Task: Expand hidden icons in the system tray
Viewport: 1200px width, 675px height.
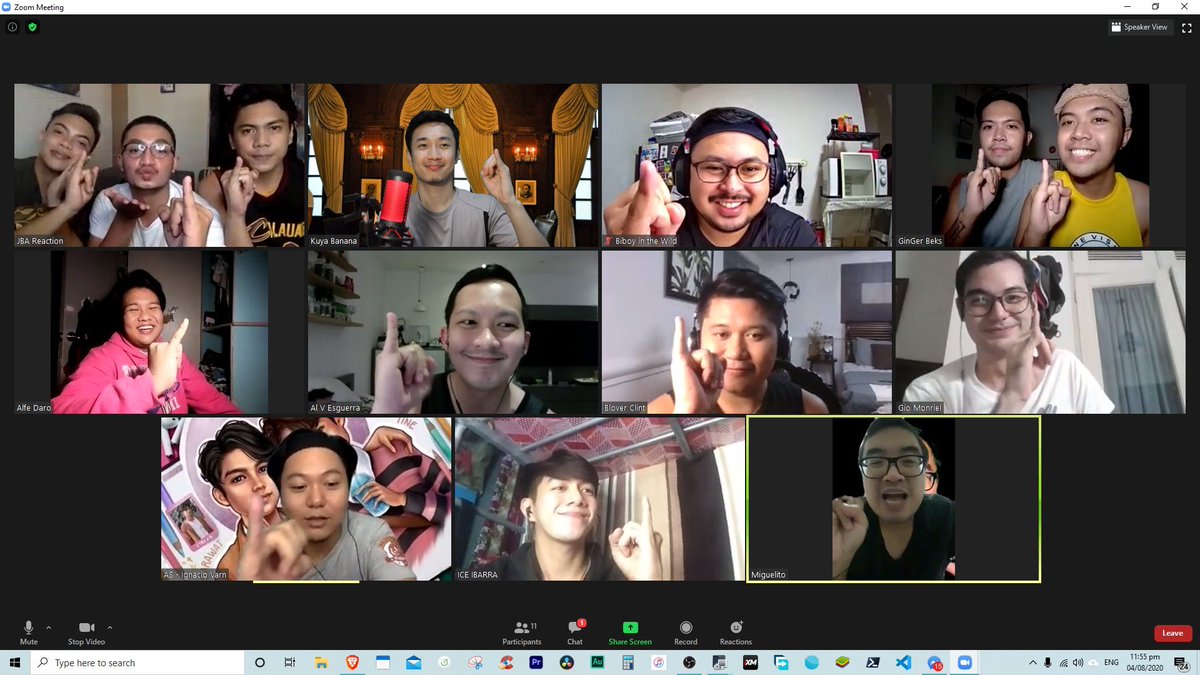Action: click(x=1032, y=662)
